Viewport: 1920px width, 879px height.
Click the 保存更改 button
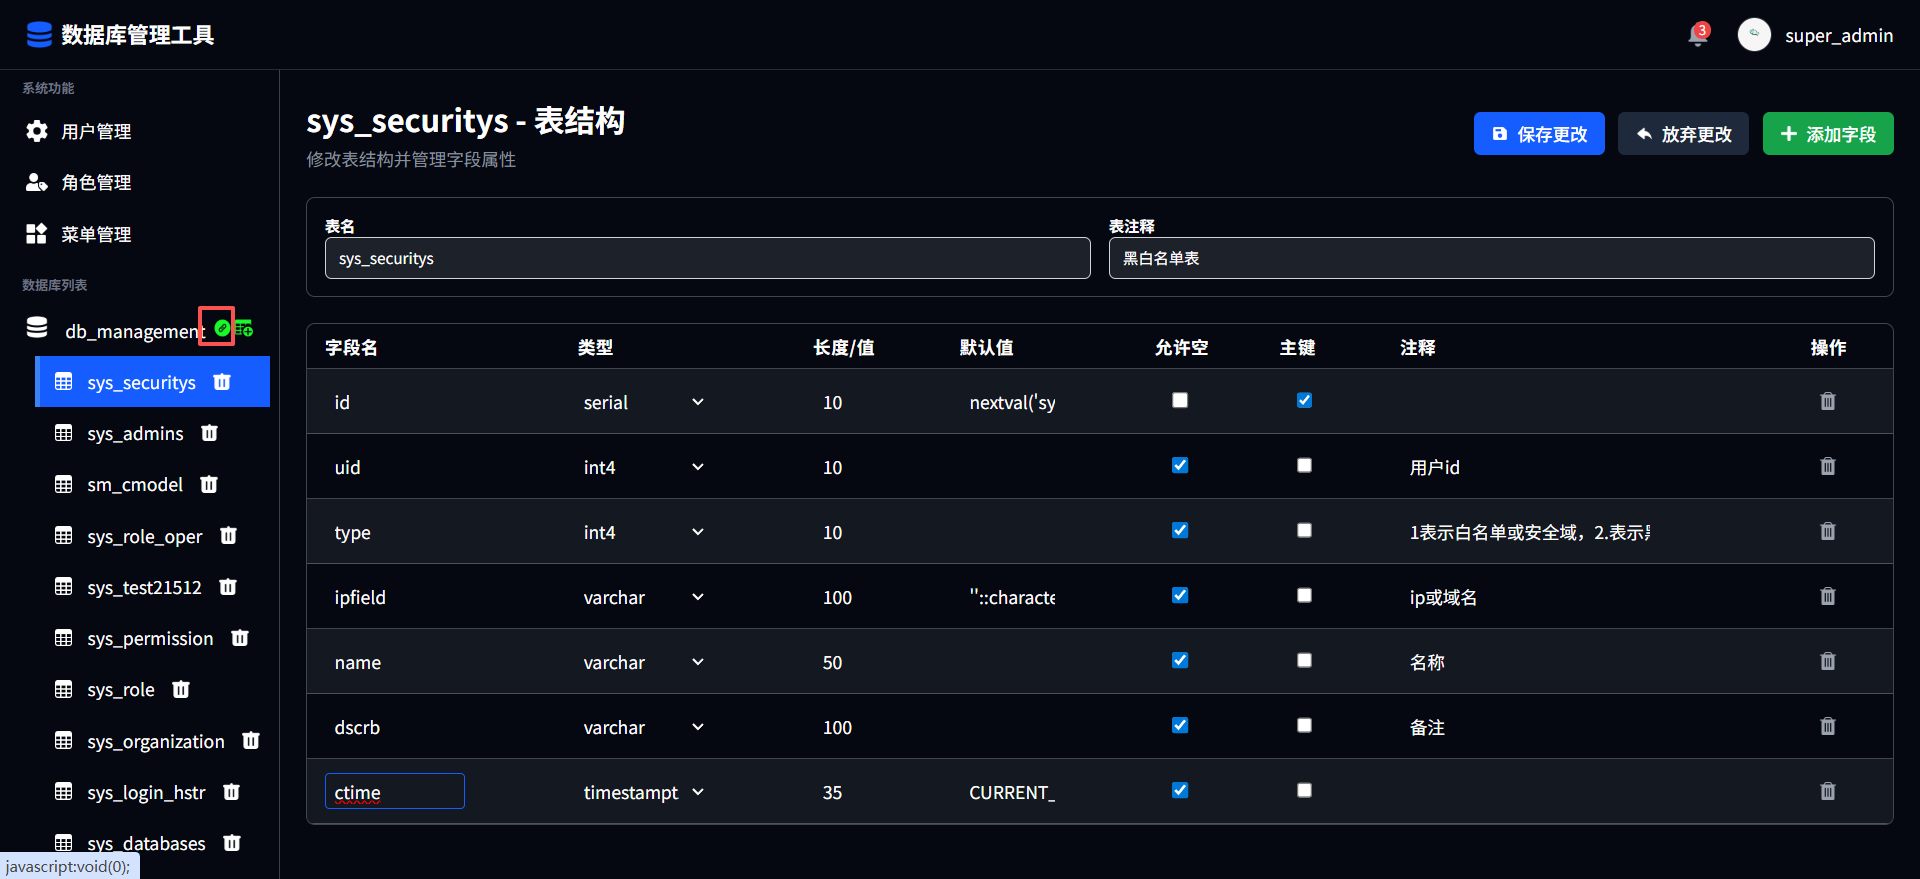click(x=1538, y=134)
